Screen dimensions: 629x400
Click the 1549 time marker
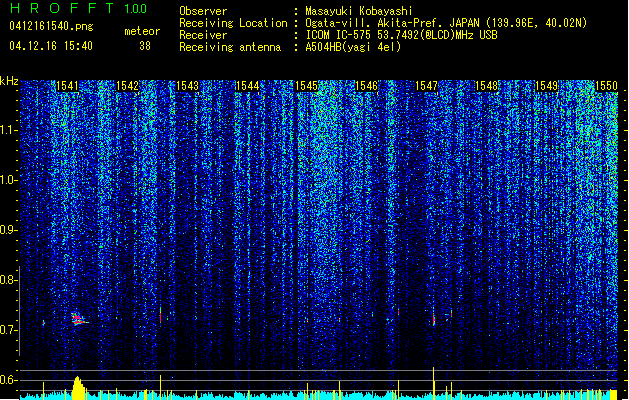(546, 86)
